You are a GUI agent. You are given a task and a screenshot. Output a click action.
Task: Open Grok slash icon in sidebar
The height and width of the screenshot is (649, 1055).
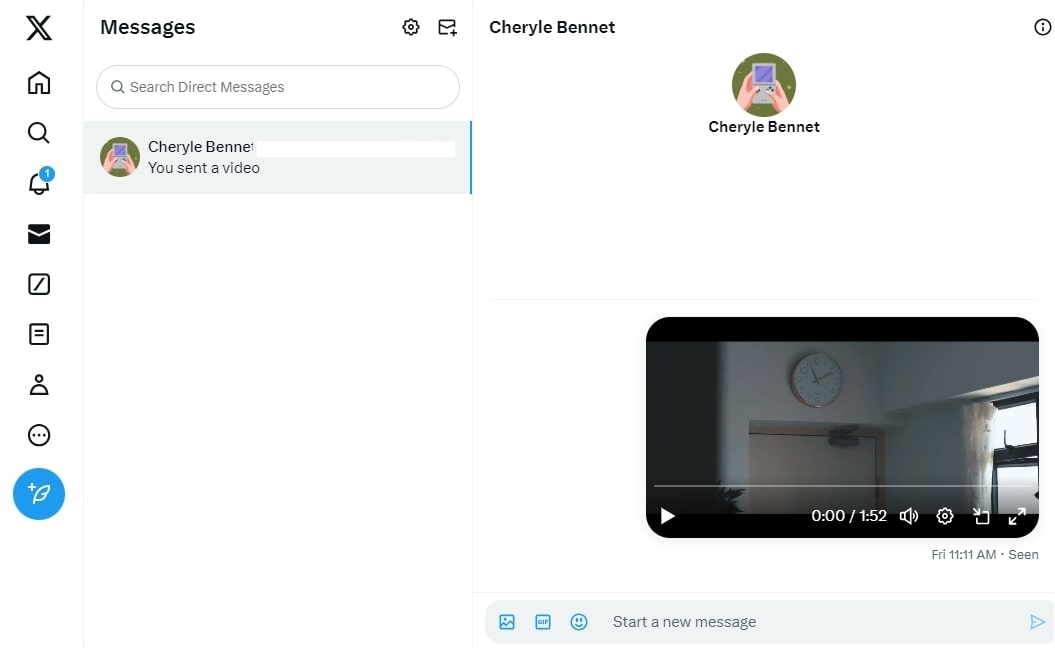click(x=39, y=284)
